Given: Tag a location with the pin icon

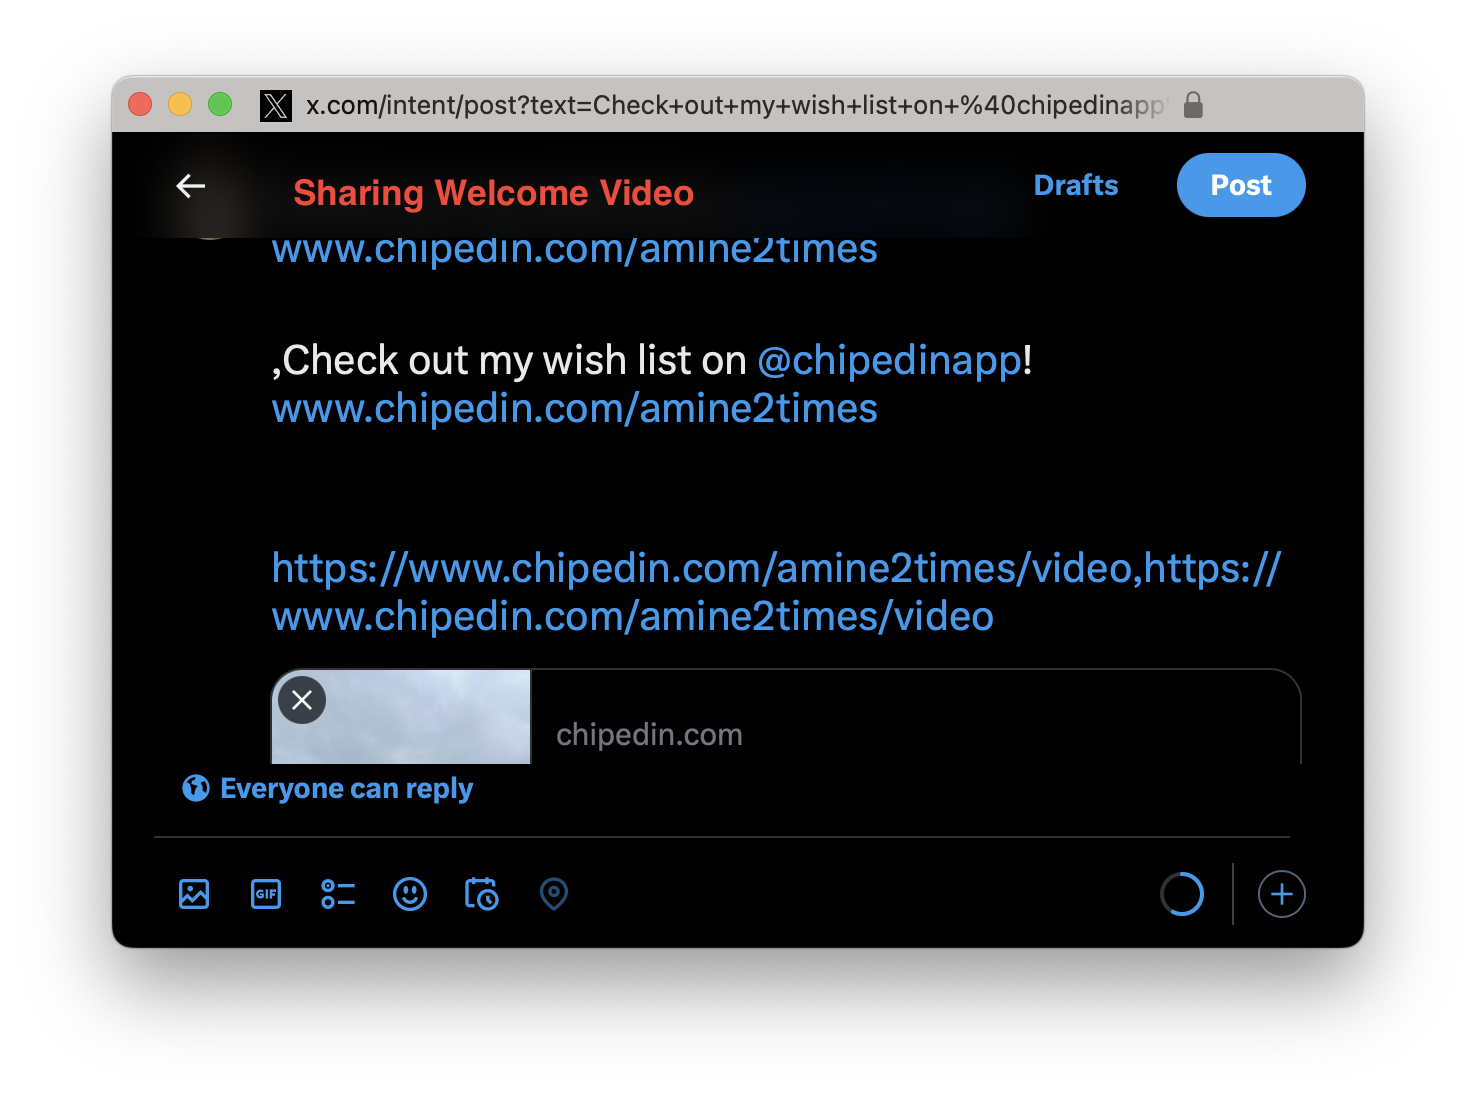Looking at the screenshot, I should click(554, 894).
